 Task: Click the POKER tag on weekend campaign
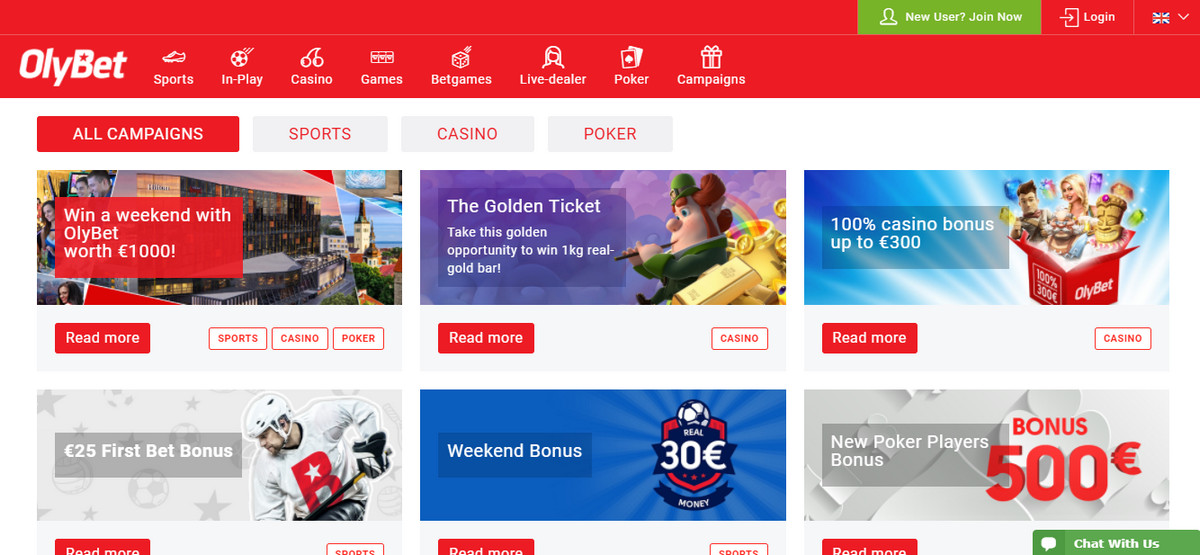click(358, 339)
